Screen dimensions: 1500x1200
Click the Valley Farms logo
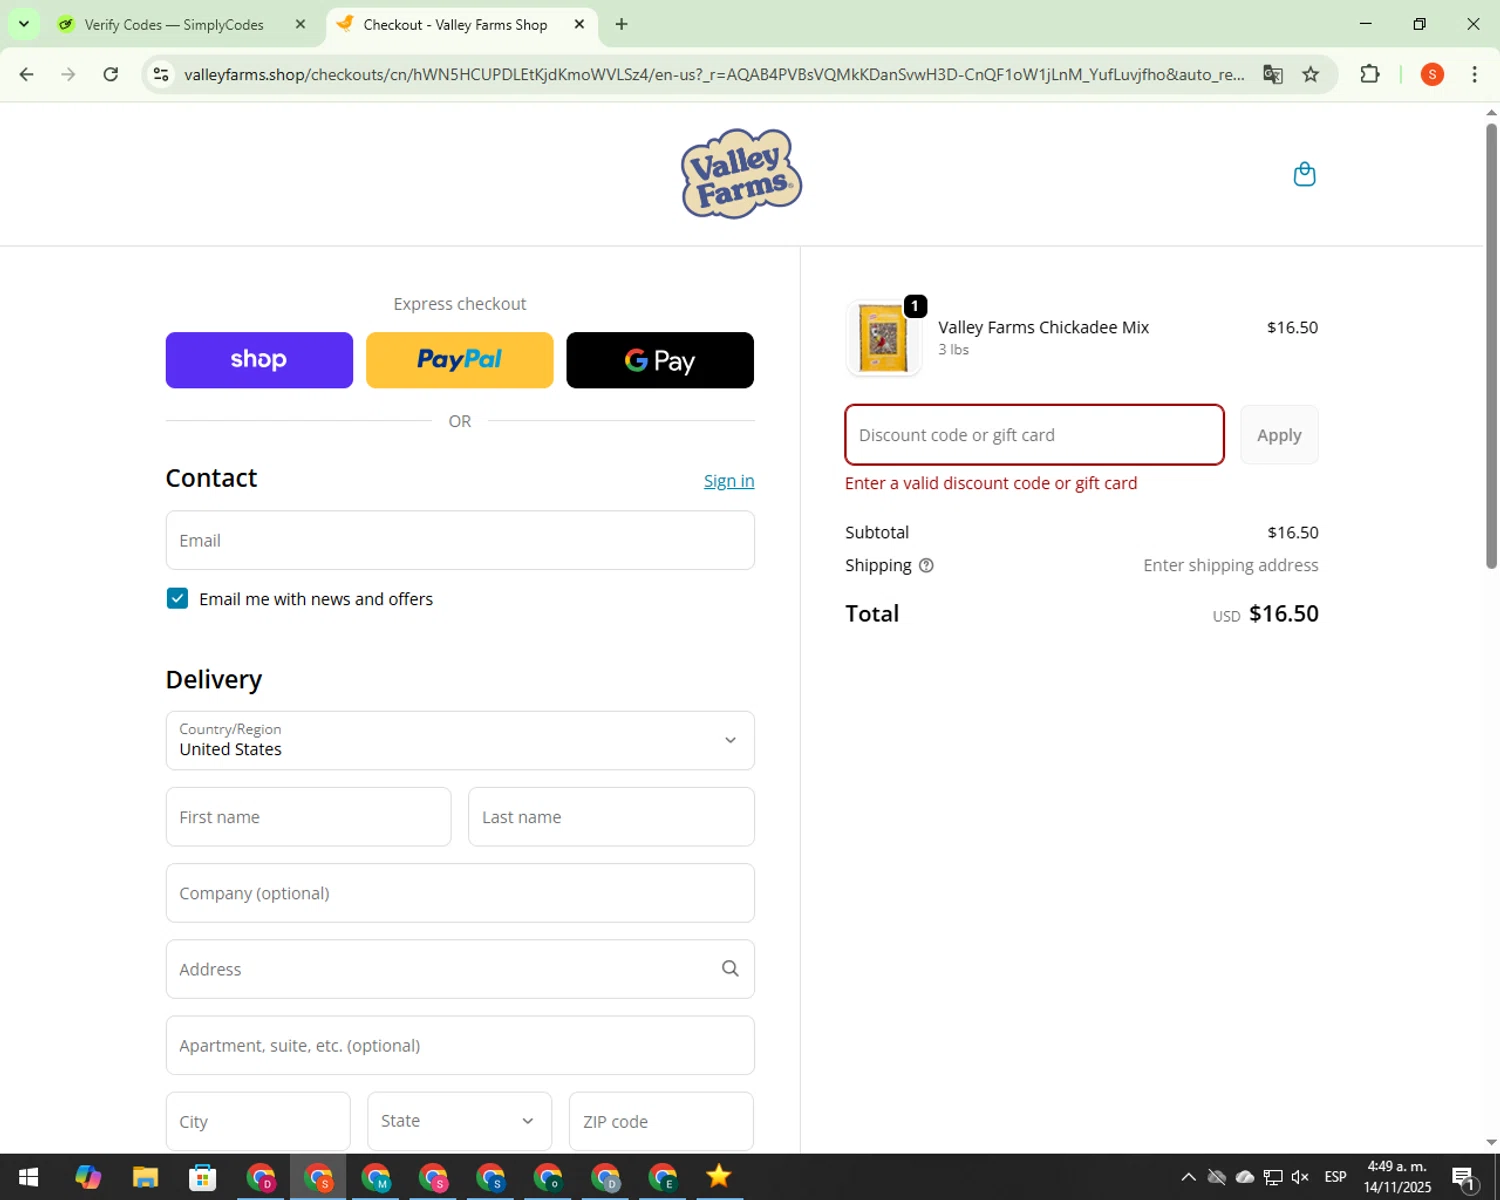(x=741, y=174)
